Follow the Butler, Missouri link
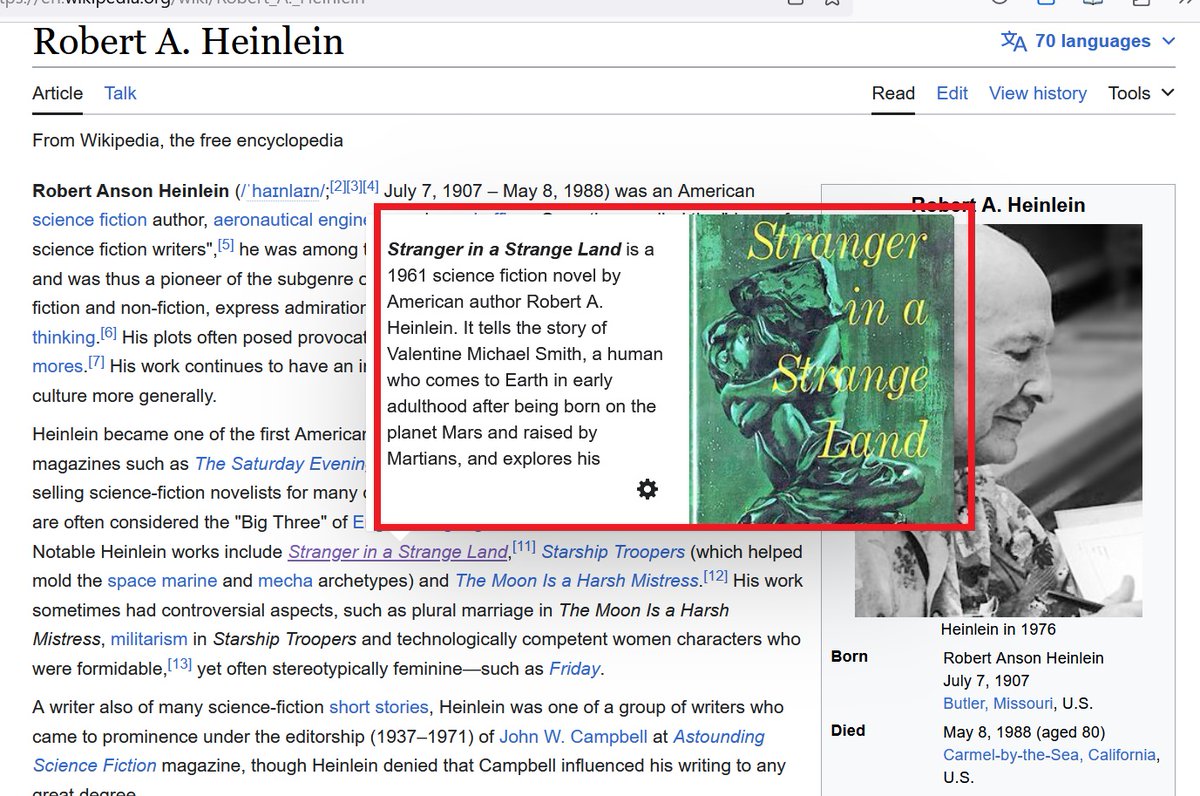This screenshot has width=1200, height=796. tap(997, 703)
